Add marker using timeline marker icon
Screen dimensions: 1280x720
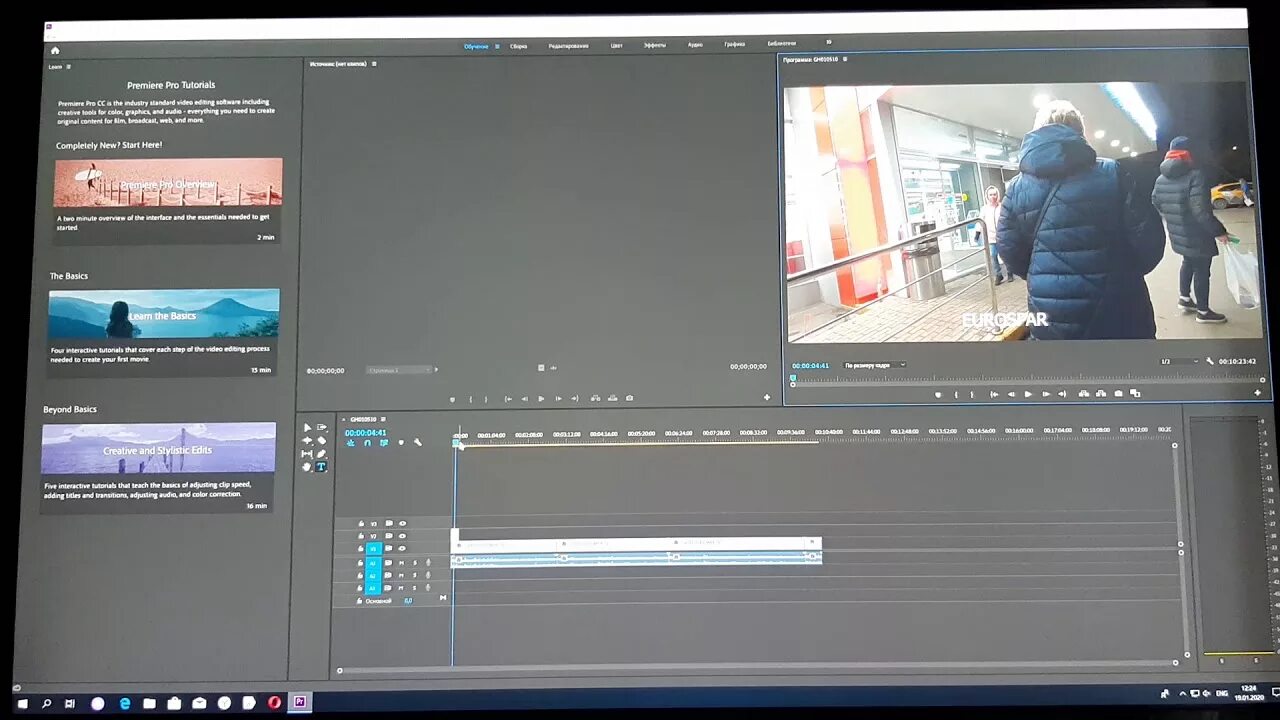[401, 442]
